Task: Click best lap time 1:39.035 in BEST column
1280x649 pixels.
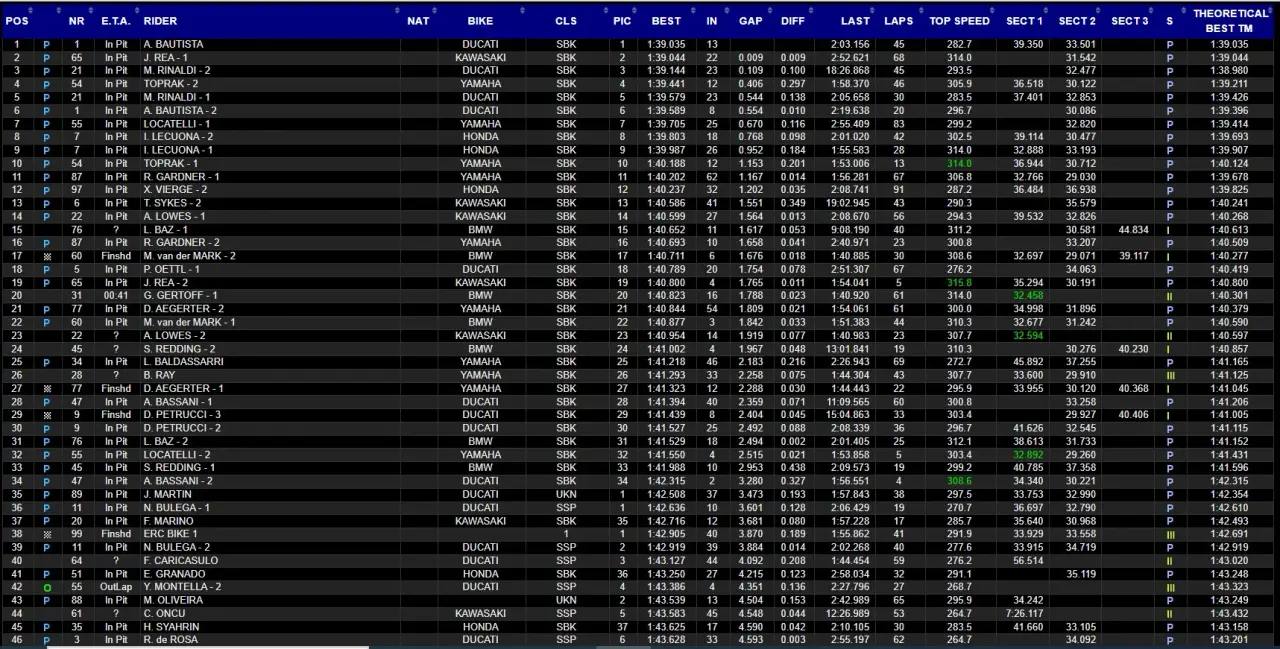Action: [x=666, y=45]
